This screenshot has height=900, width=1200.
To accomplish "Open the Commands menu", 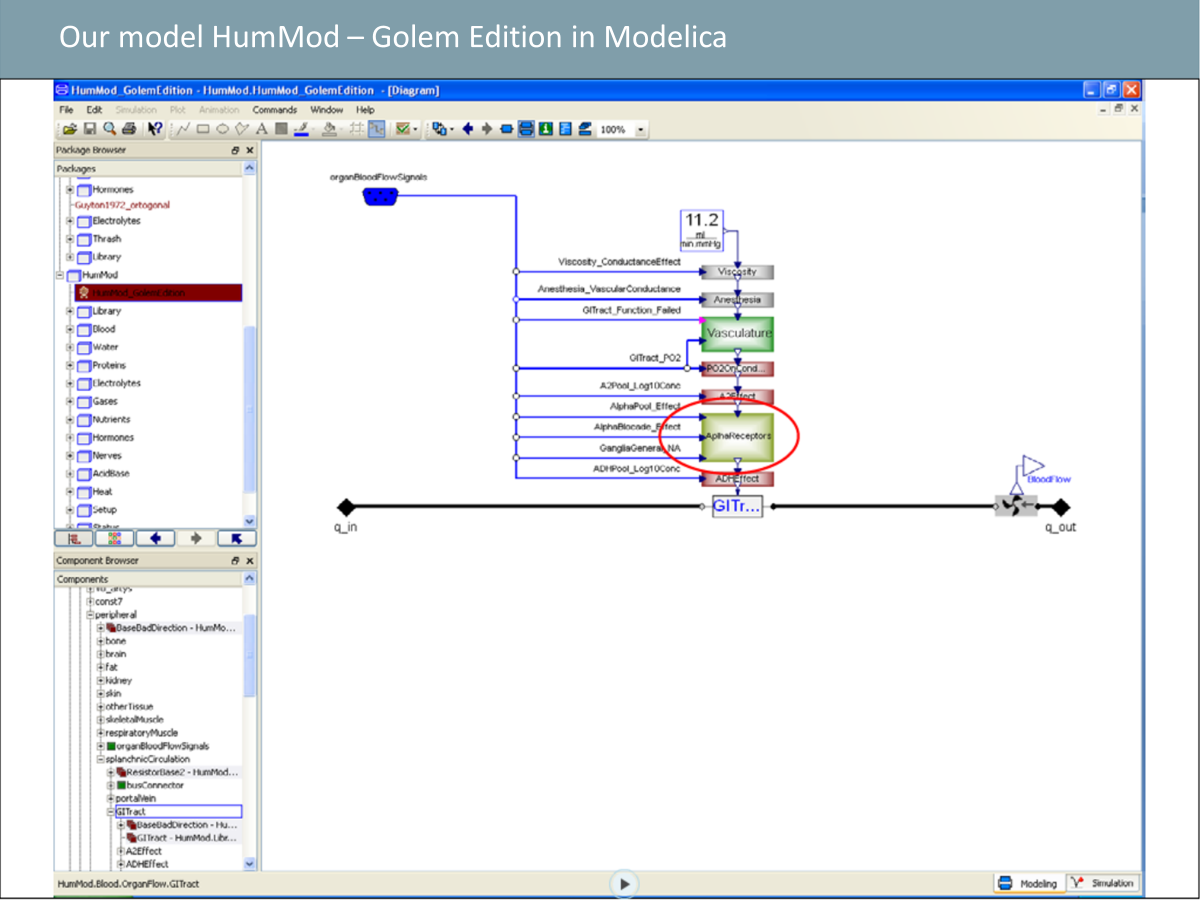I will [x=274, y=110].
